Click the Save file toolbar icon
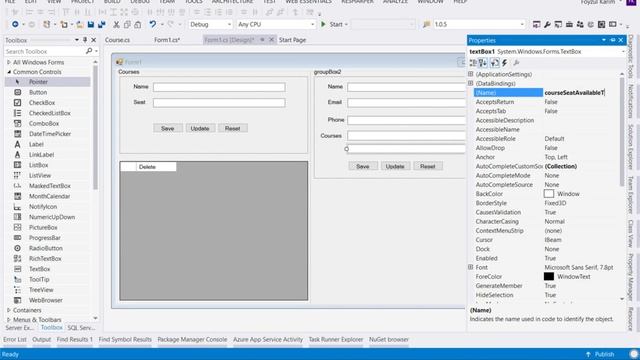The height and width of the screenshot is (360, 640). [x=91, y=24]
